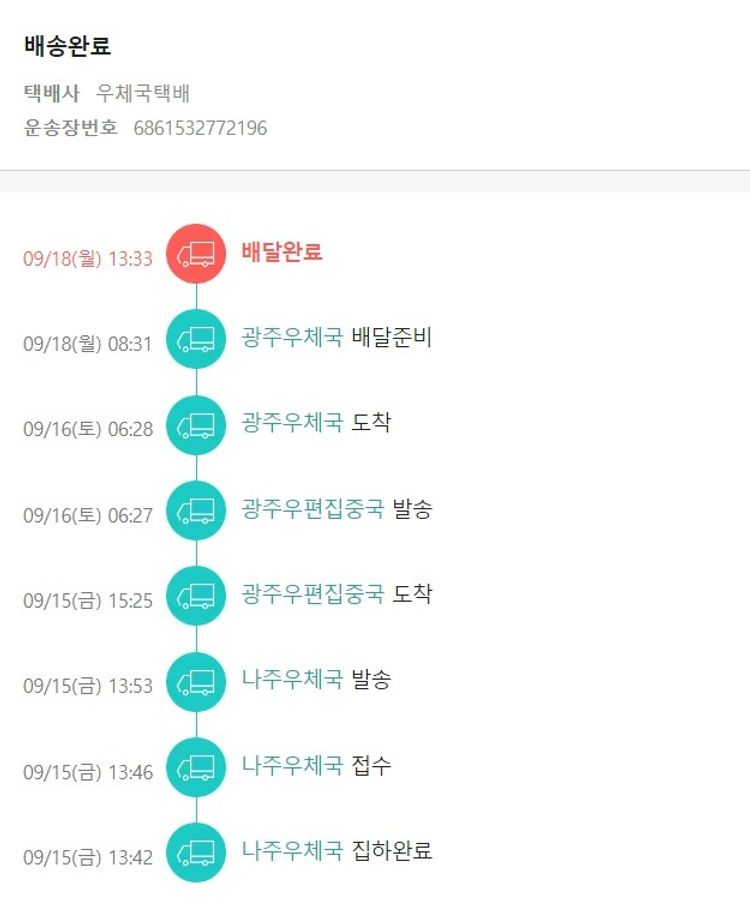Click truck icon beside 나주우체국 발송

pyautogui.click(x=196, y=682)
